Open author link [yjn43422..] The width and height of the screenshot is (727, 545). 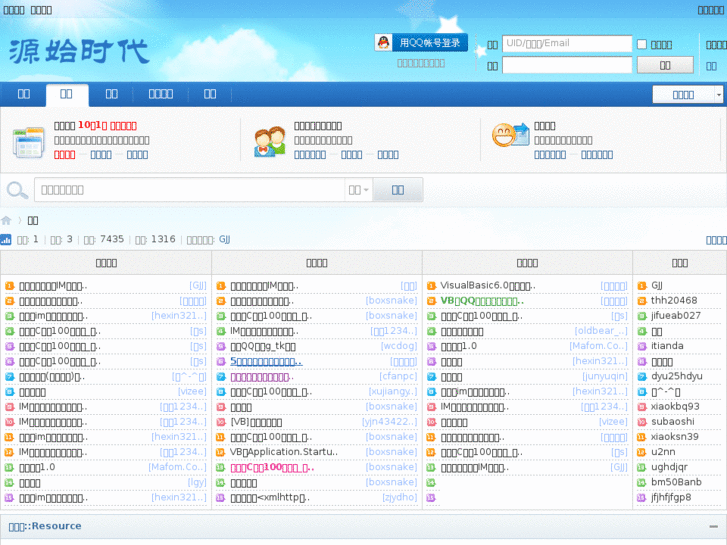point(389,422)
